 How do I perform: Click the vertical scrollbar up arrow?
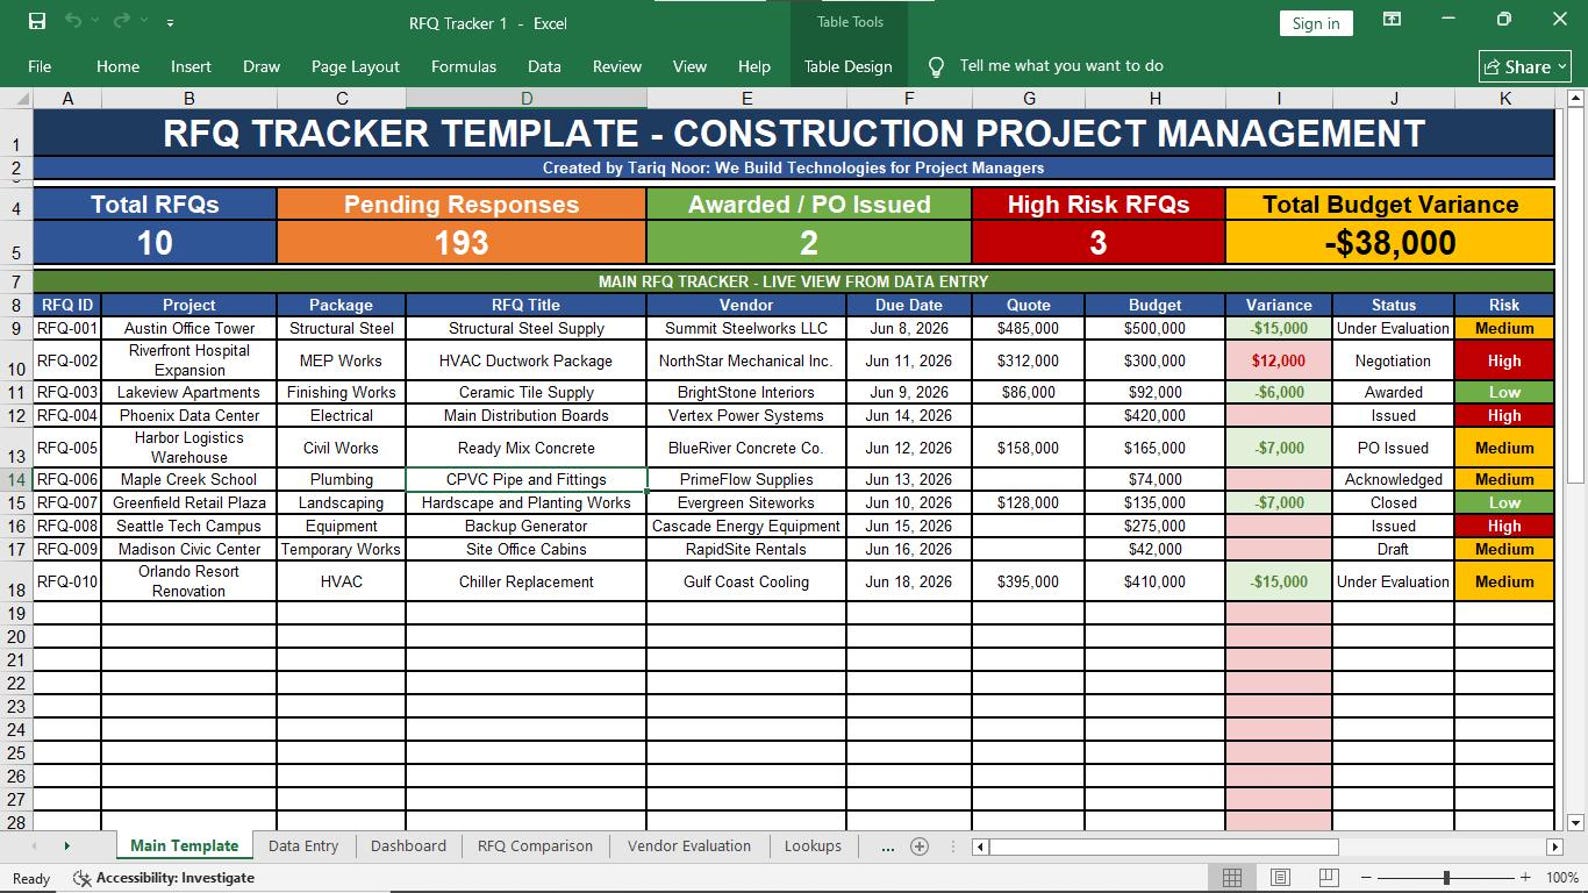(x=1576, y=98)
